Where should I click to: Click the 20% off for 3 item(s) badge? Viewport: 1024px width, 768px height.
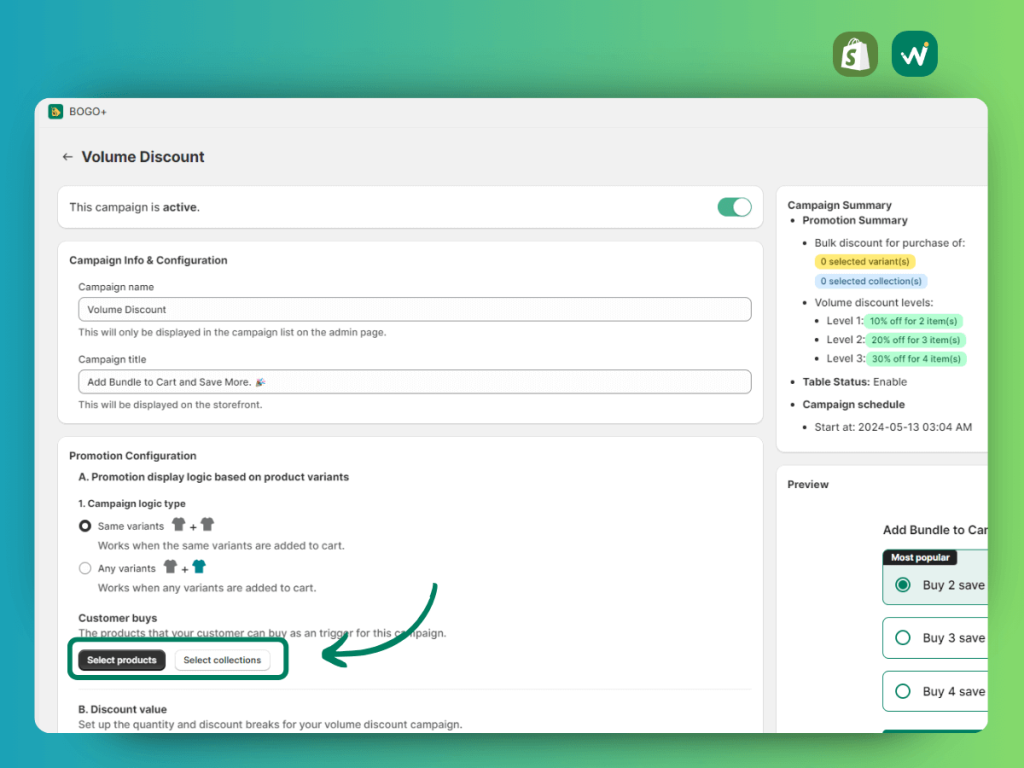pyautogui.click(x=916, y=340)
